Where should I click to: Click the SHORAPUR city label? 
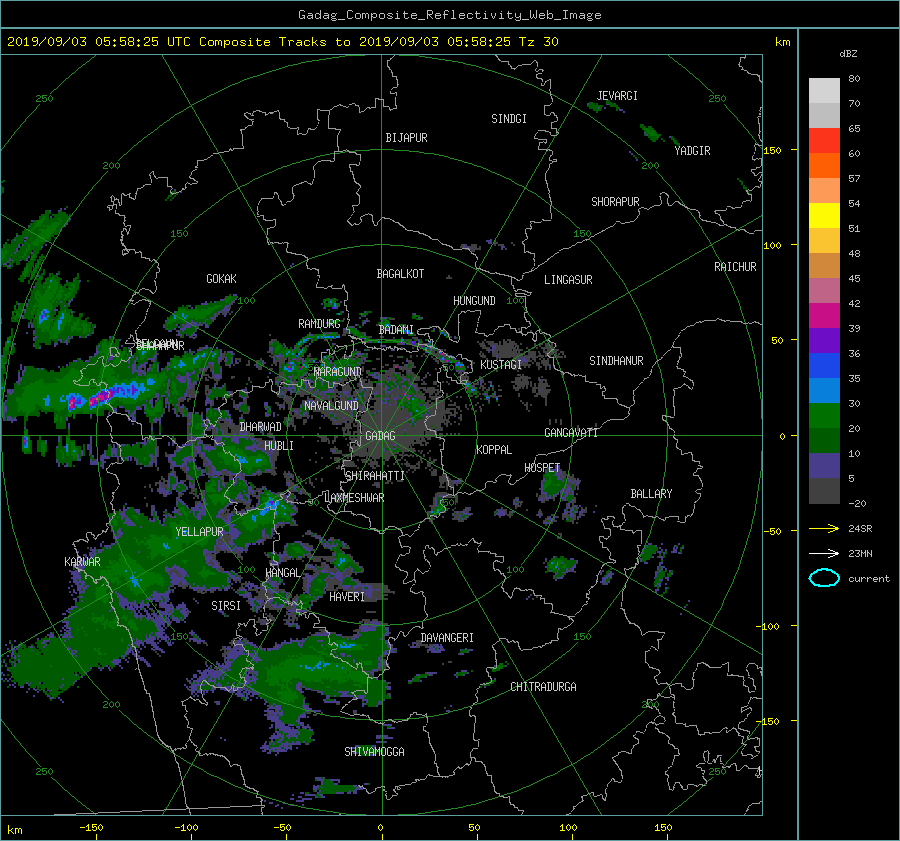pos(615,202)
